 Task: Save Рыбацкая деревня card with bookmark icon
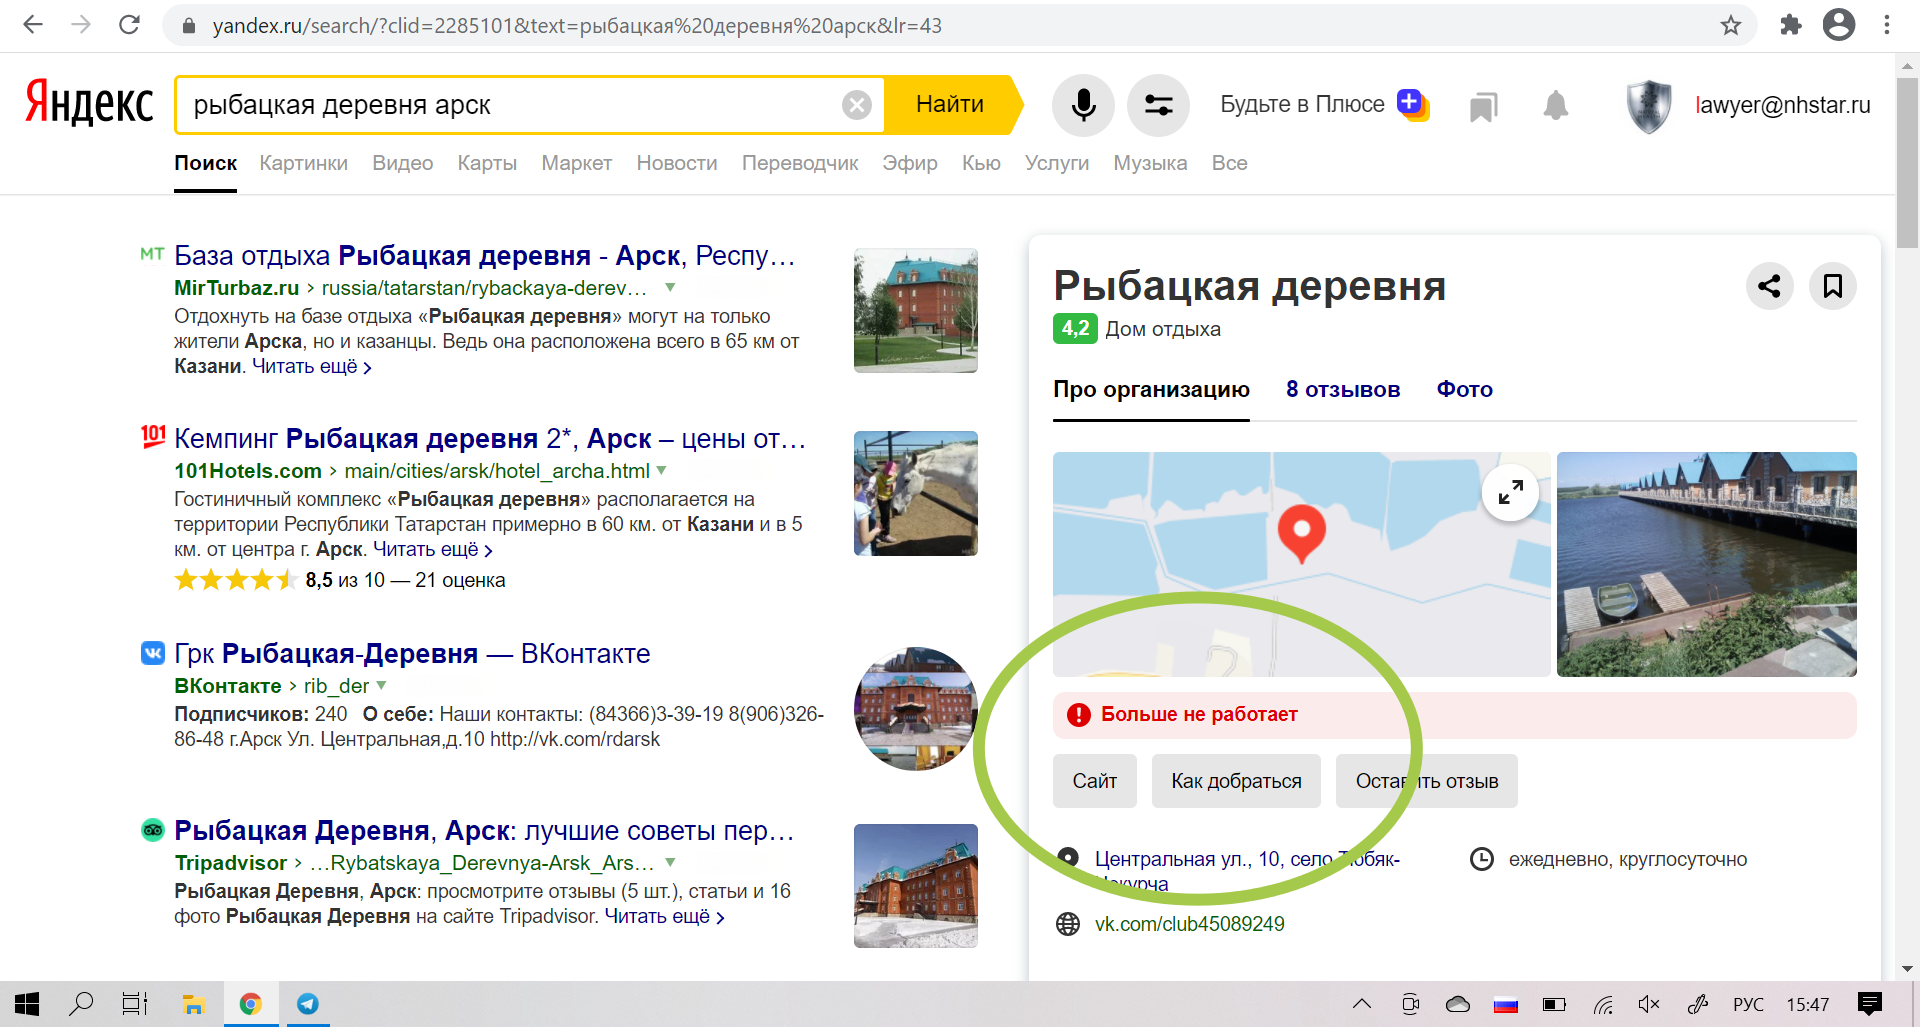1833,286
